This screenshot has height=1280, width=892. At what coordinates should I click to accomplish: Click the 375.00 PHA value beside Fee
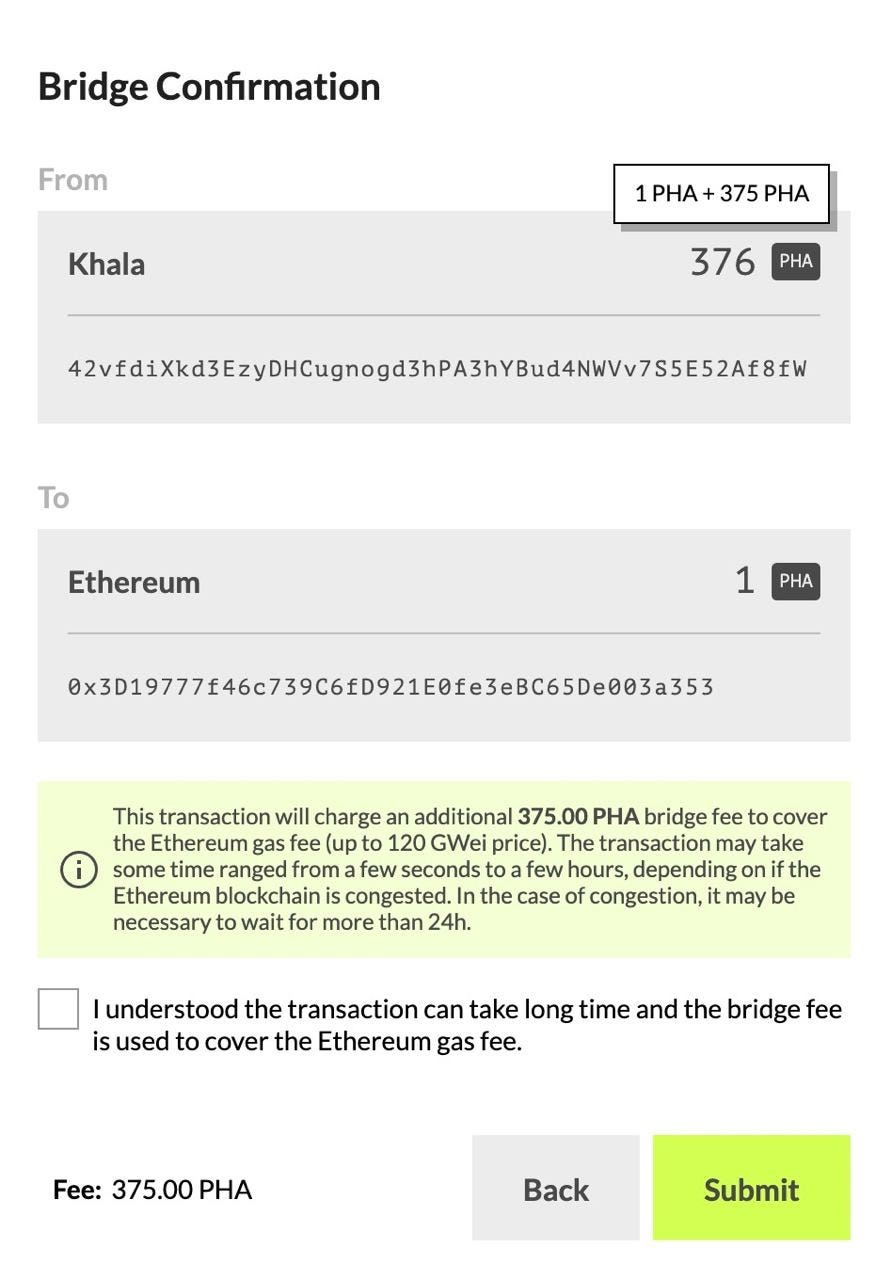tap(181, 1189)
